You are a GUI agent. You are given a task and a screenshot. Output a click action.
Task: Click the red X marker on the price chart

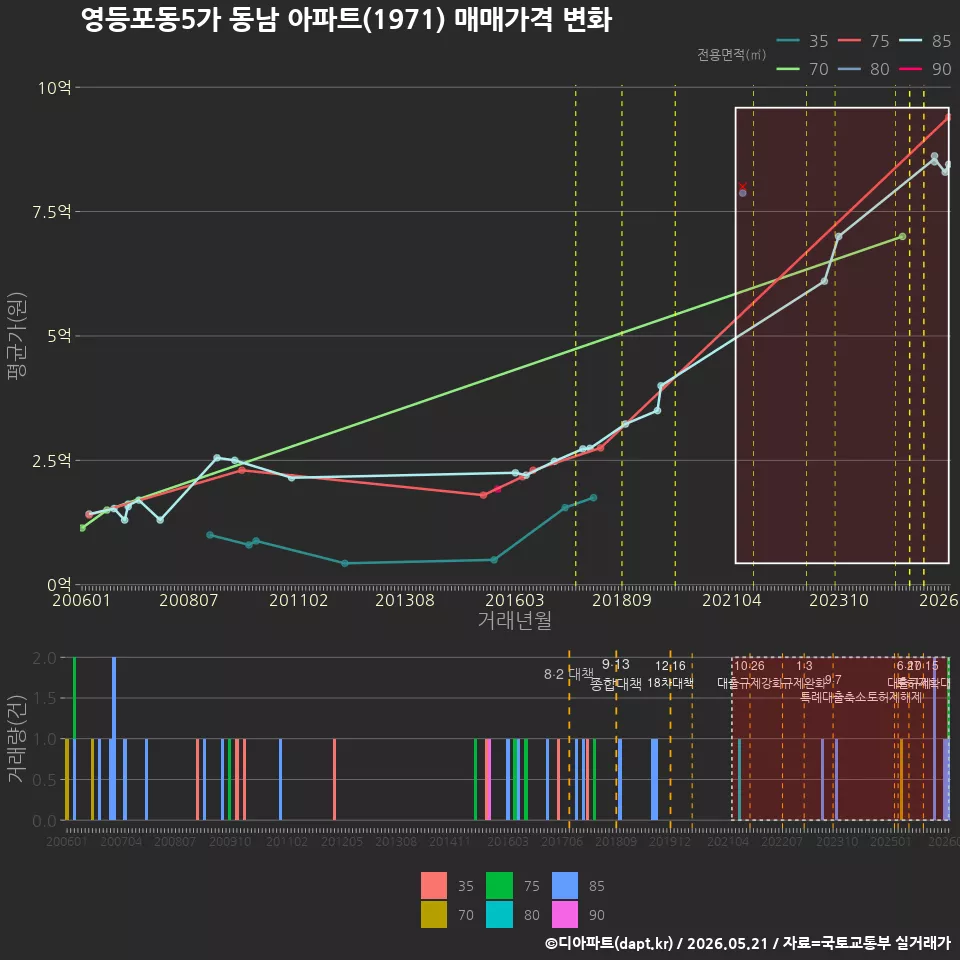pos(743,186)
